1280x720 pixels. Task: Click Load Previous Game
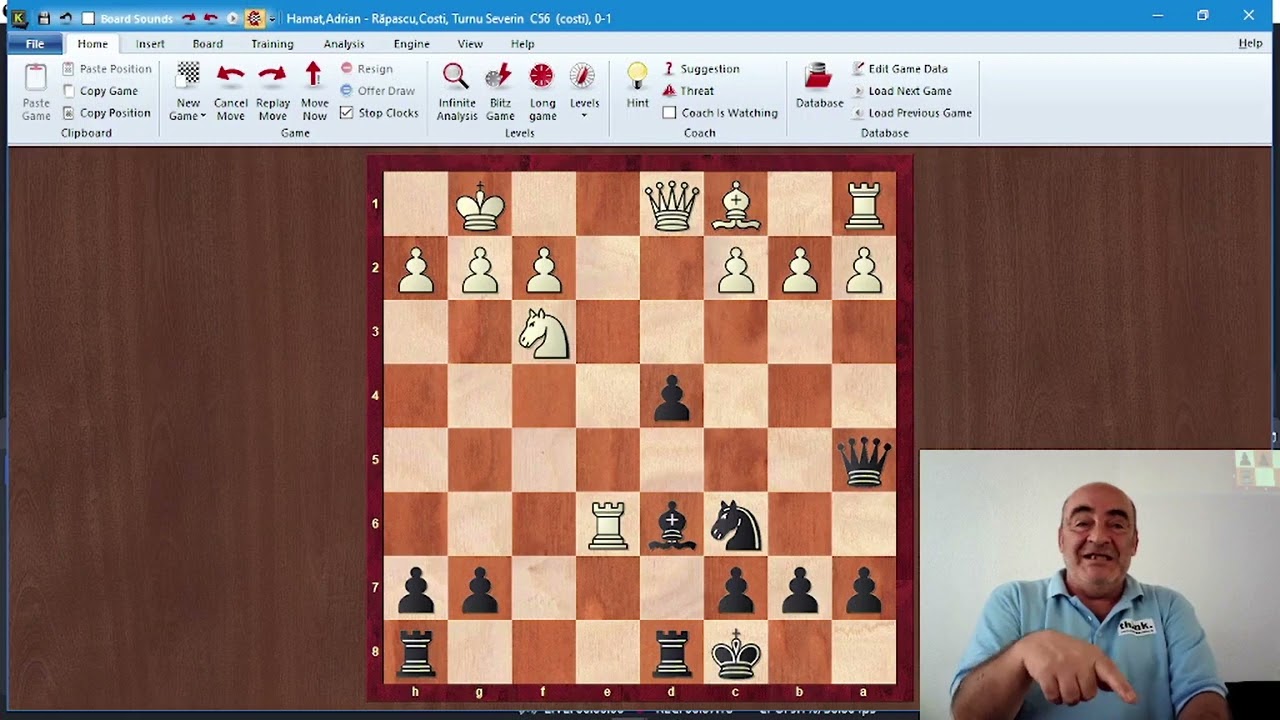coord(912,113)
